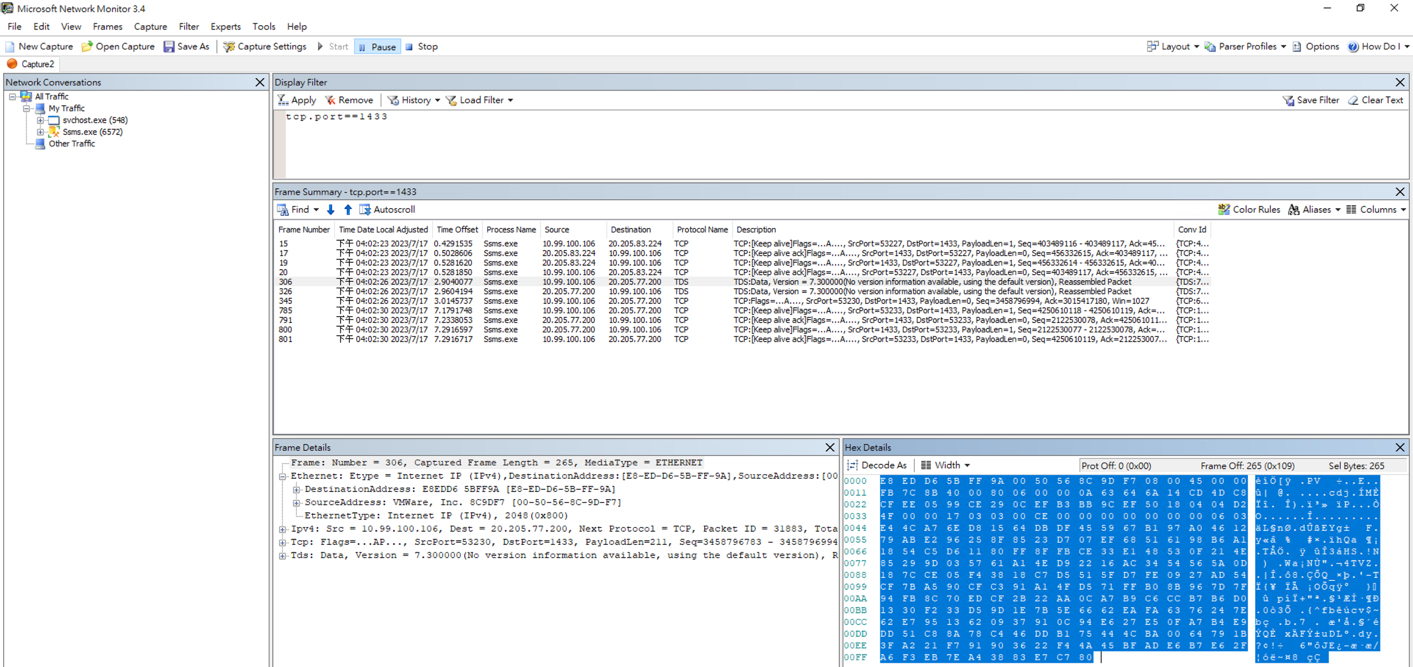Click into the tcp.port==1433 filter text
Viewport: 1413px width, 667px height.
(x=336, y=117)
